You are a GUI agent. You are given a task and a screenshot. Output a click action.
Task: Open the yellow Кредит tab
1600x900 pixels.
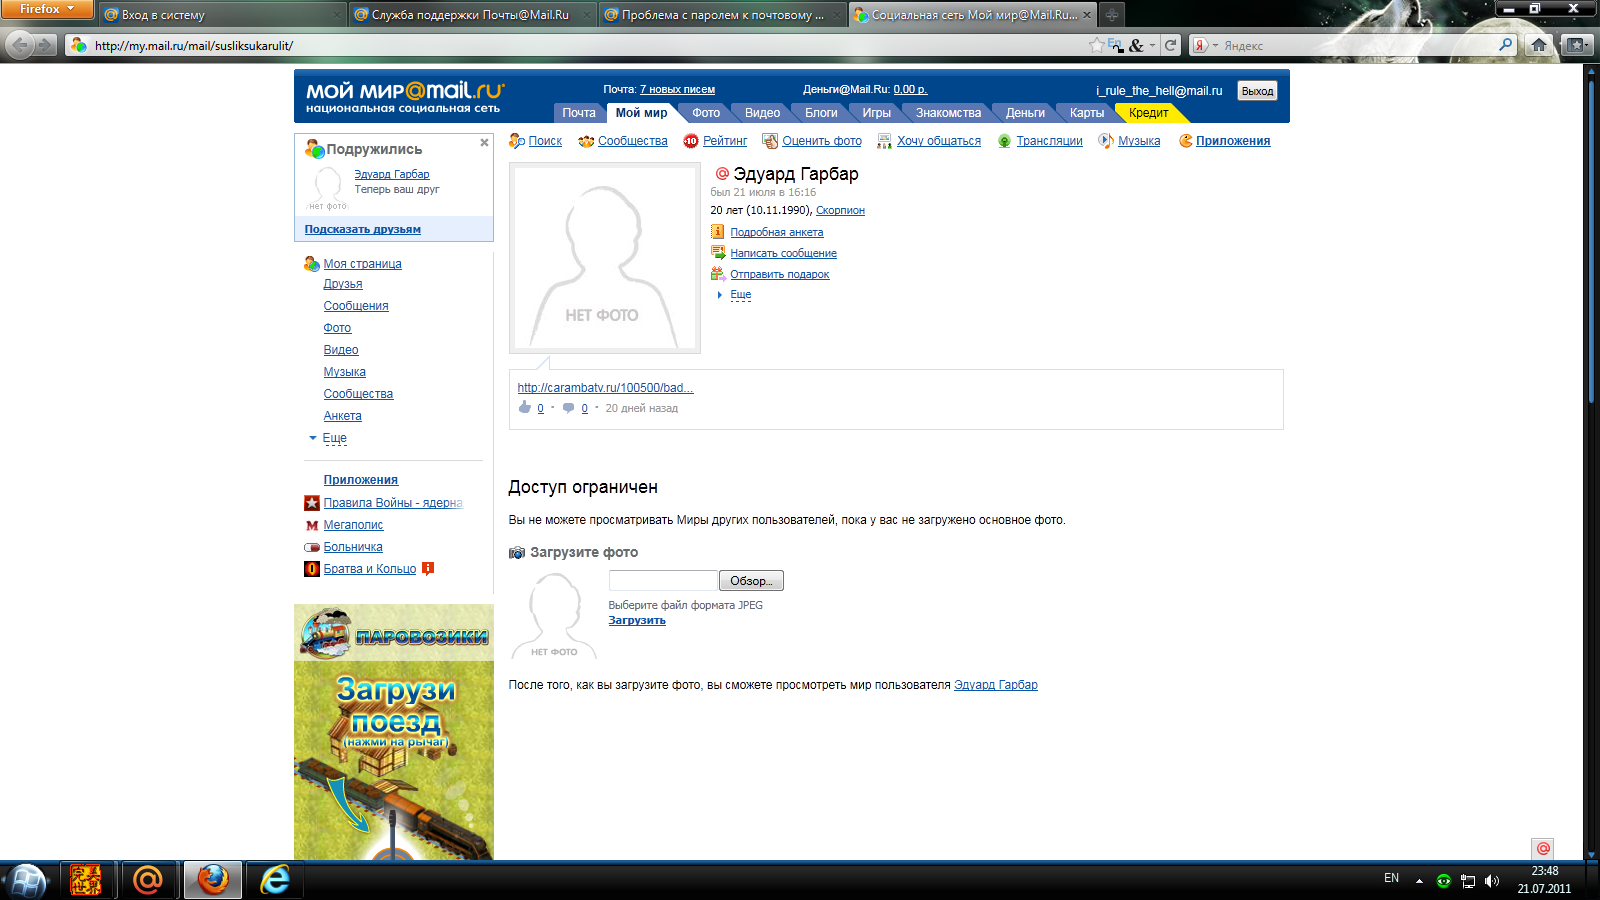click(1148, 113)
